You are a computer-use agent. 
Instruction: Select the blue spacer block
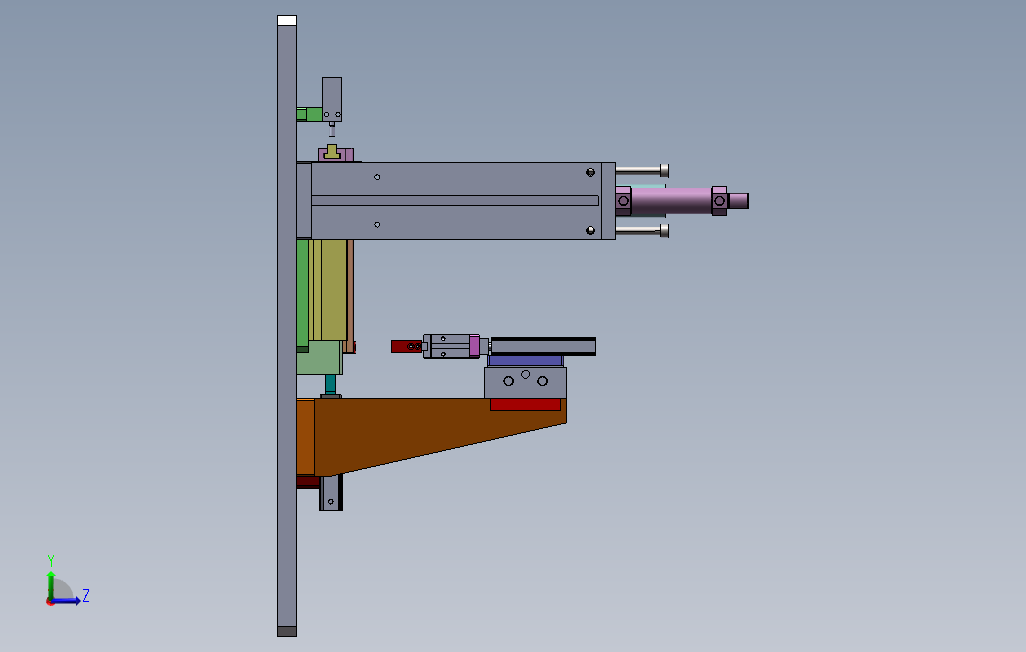click(525, 361)
